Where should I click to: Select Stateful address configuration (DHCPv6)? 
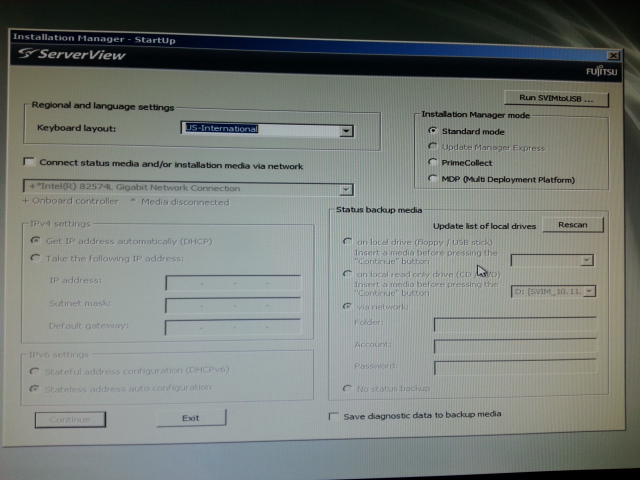point(35,371)
